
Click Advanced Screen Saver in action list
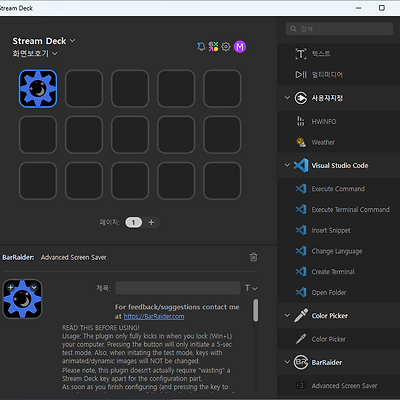[344, 386]
